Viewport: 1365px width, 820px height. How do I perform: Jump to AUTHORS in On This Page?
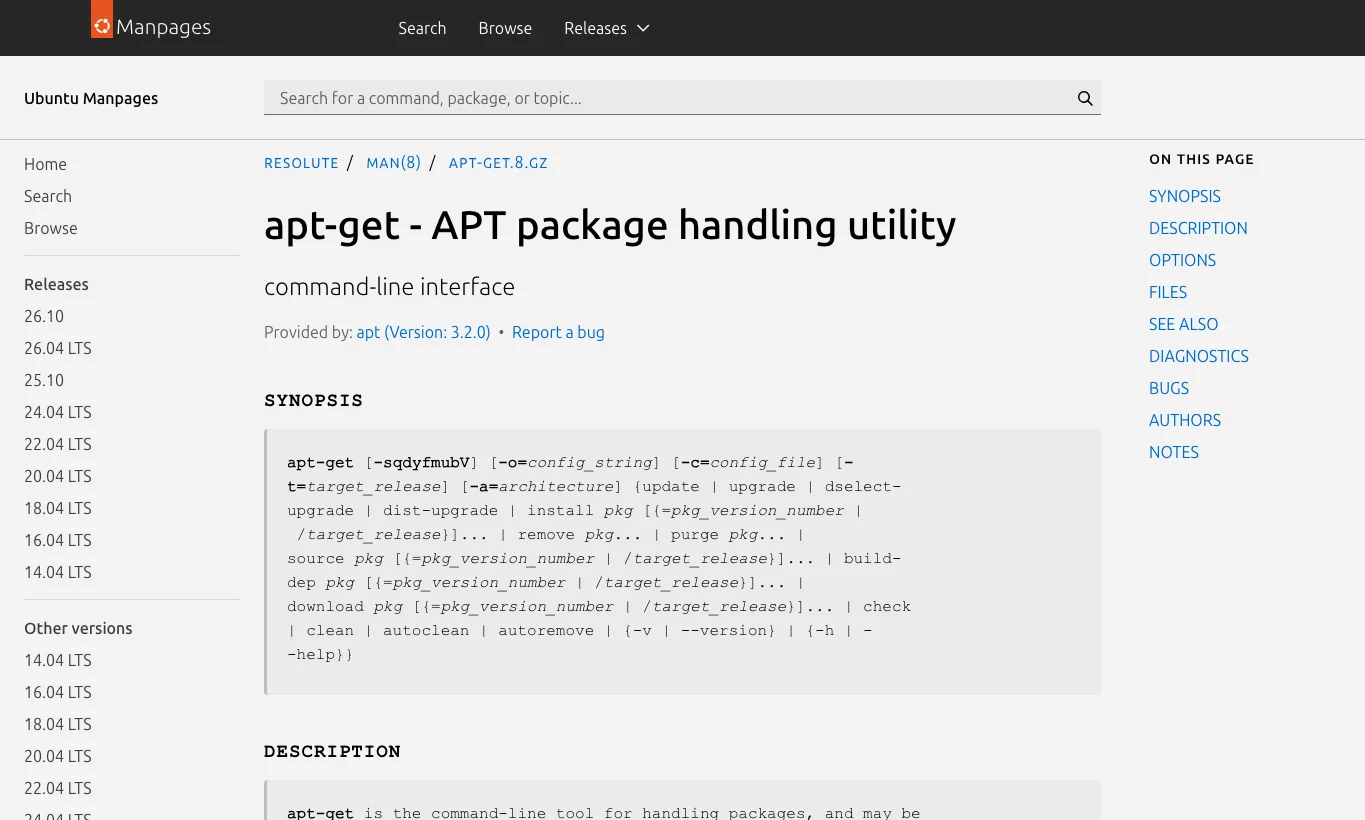coord(1185,420)
